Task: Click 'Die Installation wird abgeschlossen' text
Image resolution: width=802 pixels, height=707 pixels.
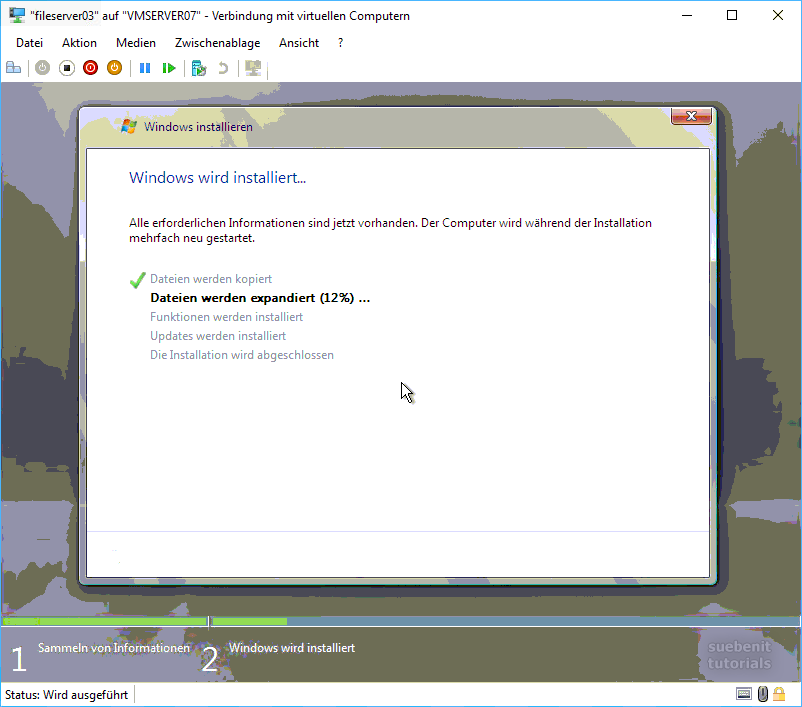Action: (242, 355)
